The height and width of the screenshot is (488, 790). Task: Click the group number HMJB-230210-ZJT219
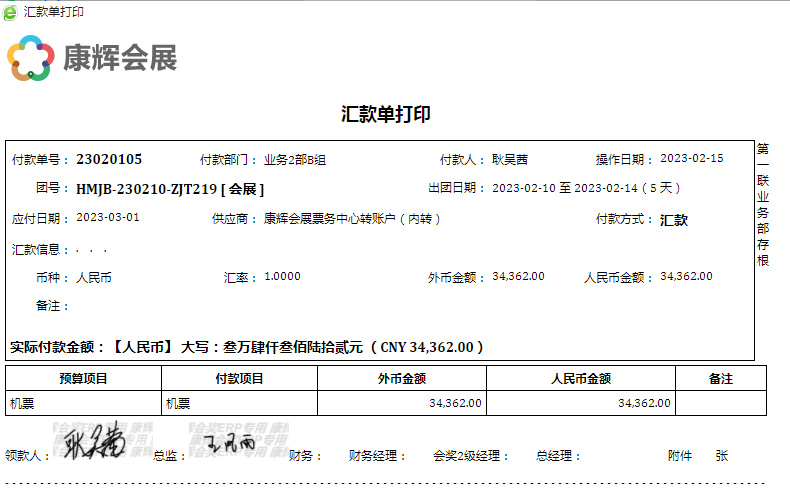click(146, 188)
